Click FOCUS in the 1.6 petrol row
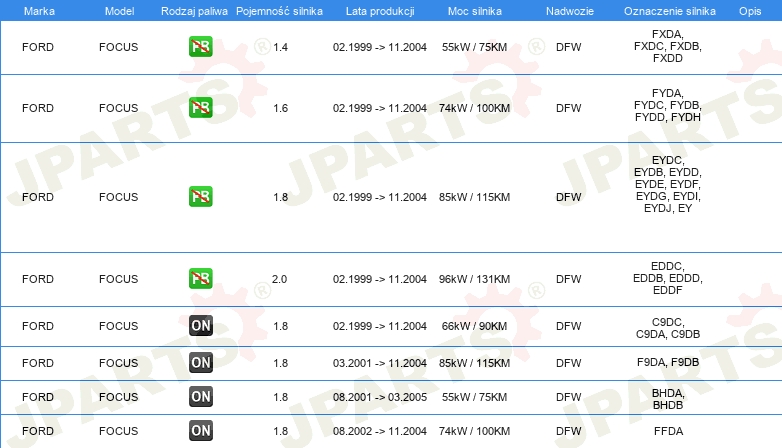 [x=118, y=108]
